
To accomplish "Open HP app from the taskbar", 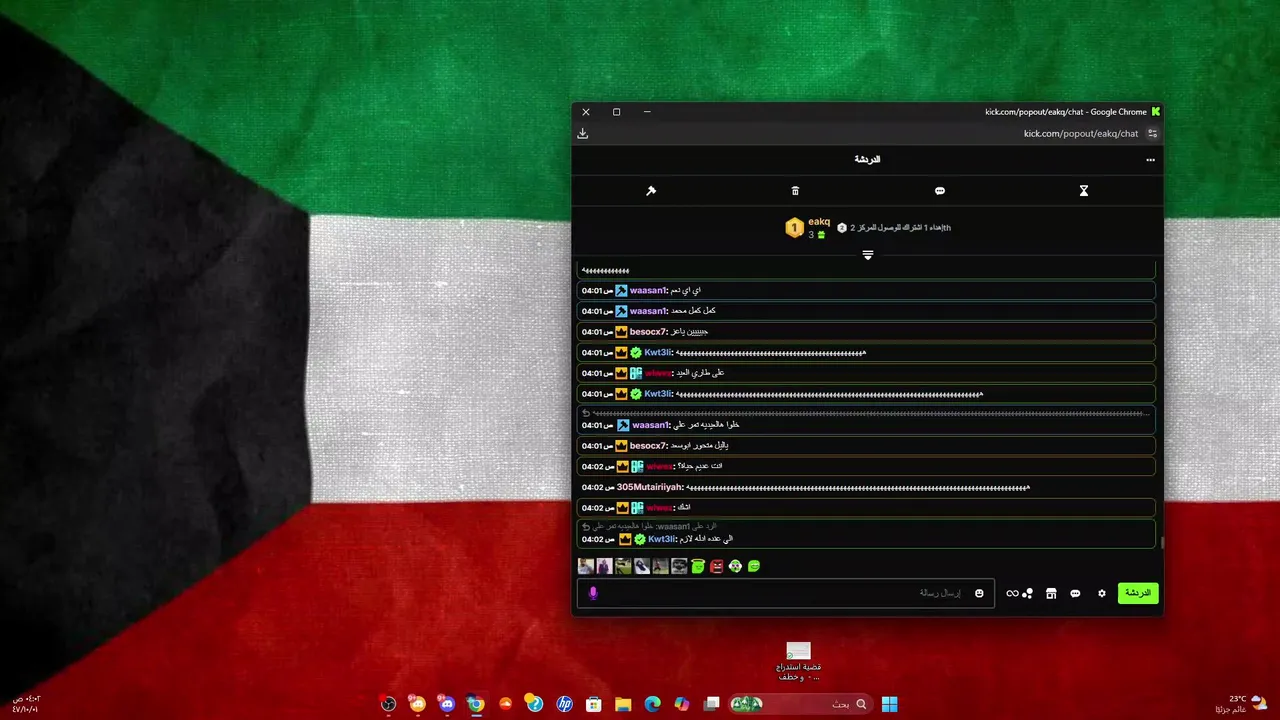I will click(x=564, y=704).
